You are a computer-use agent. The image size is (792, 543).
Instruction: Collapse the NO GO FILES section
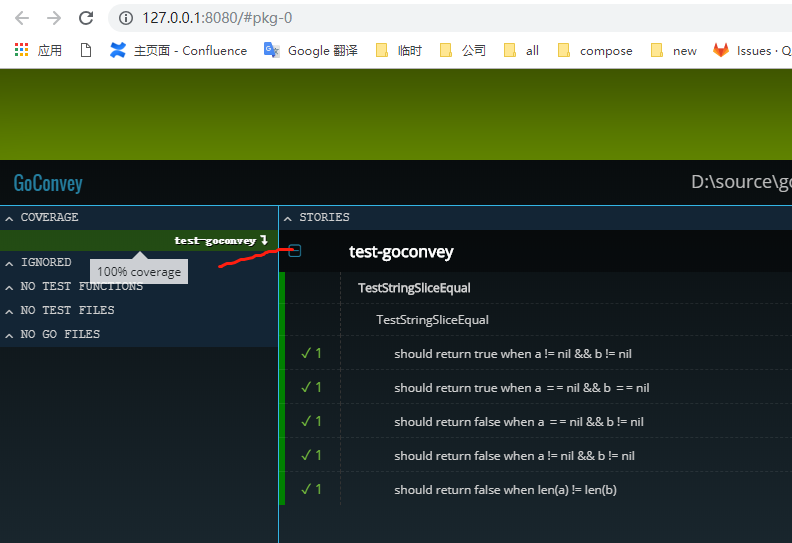(x=9, y=335)
